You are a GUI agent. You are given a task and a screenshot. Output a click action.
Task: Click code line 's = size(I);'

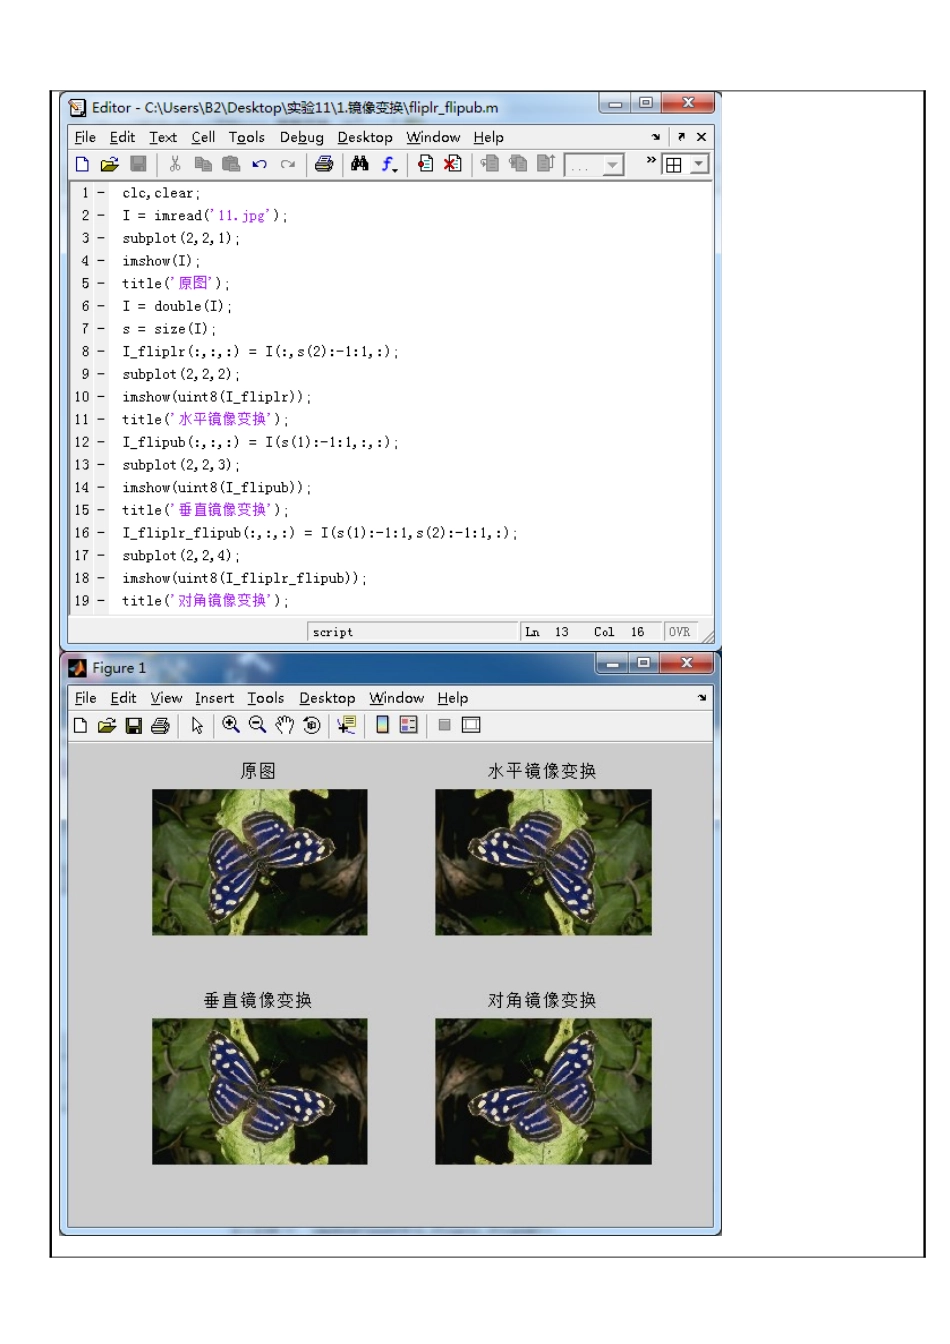pyautogui.click(x=168, y=329)
